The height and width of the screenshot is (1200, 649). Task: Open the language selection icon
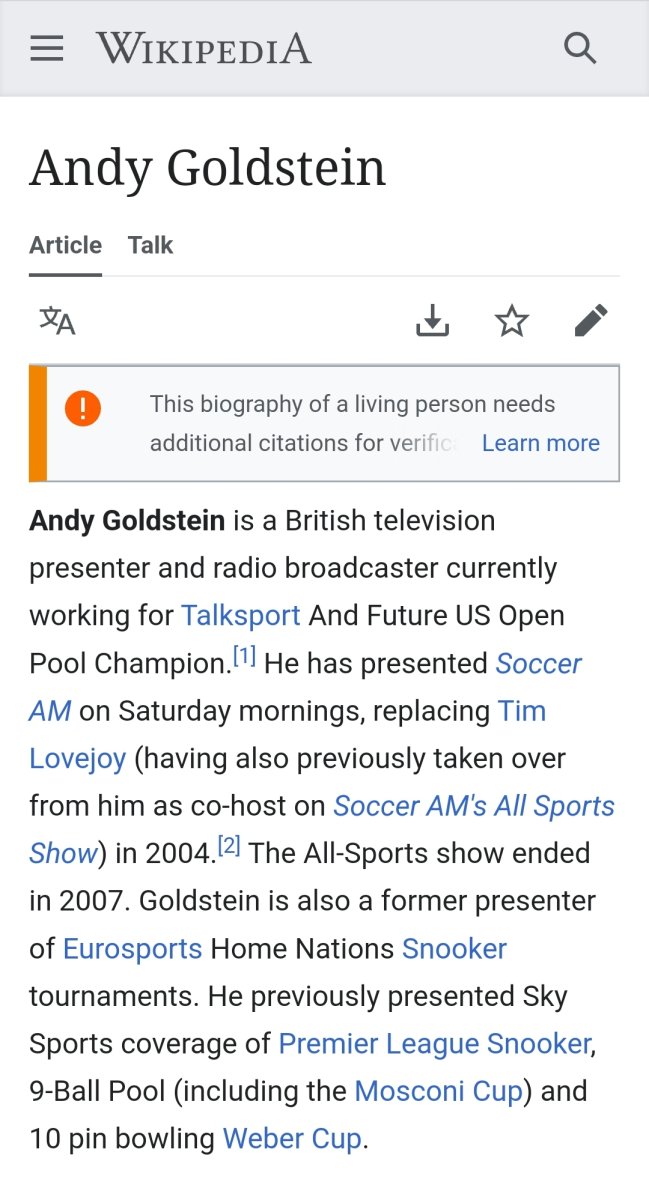pyautogui.click(x=57, y=321)
